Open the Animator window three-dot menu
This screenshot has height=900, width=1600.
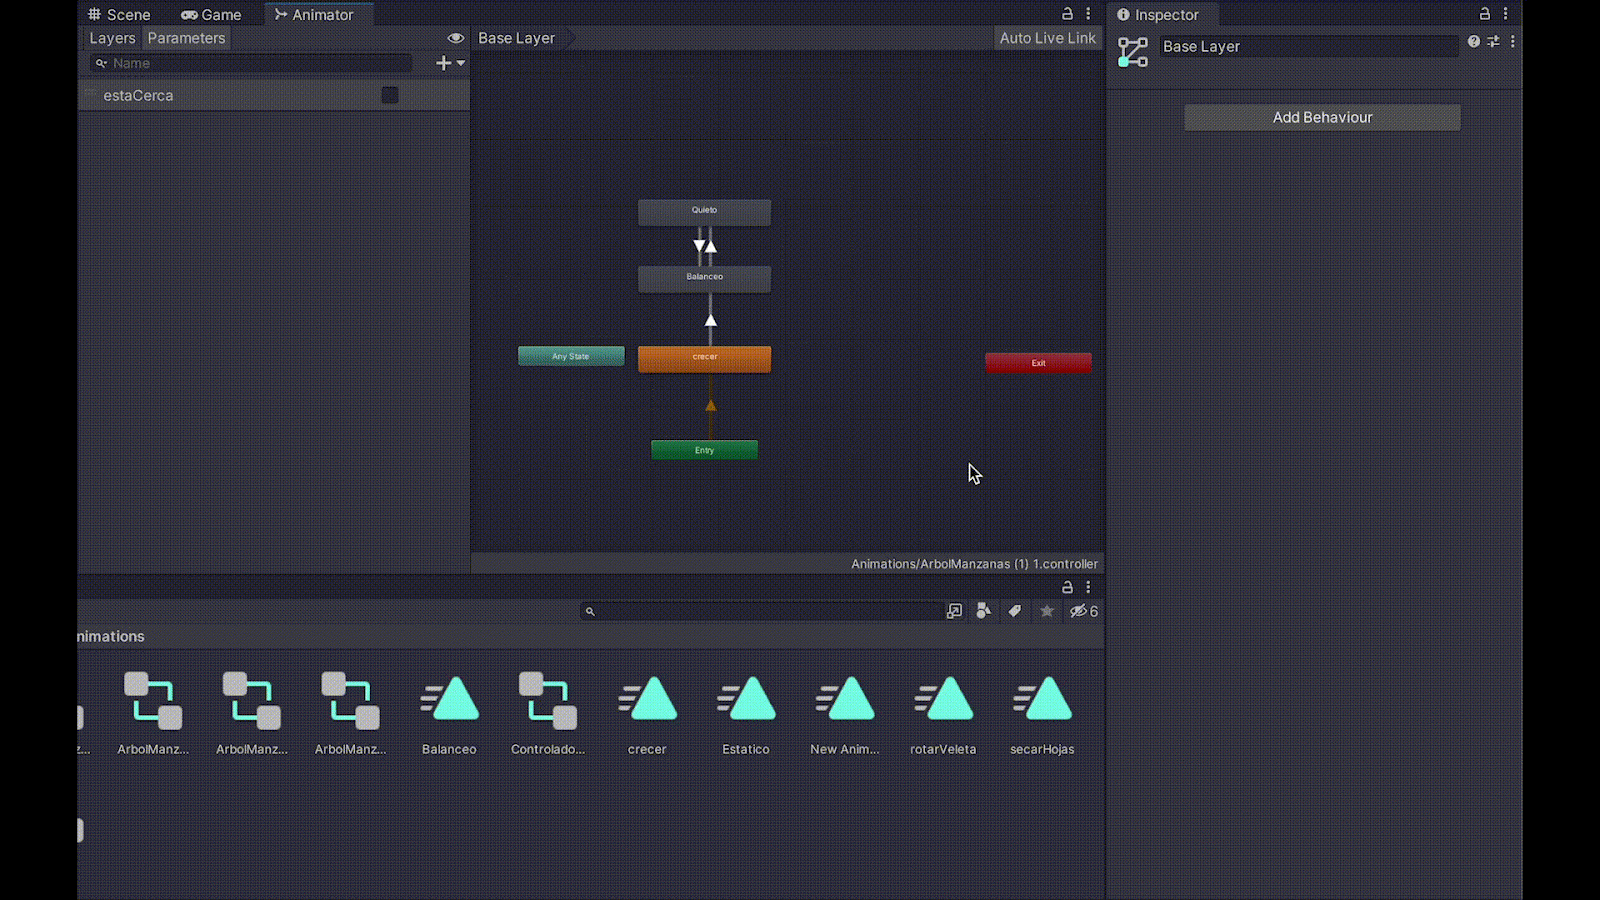point(1088,14)
